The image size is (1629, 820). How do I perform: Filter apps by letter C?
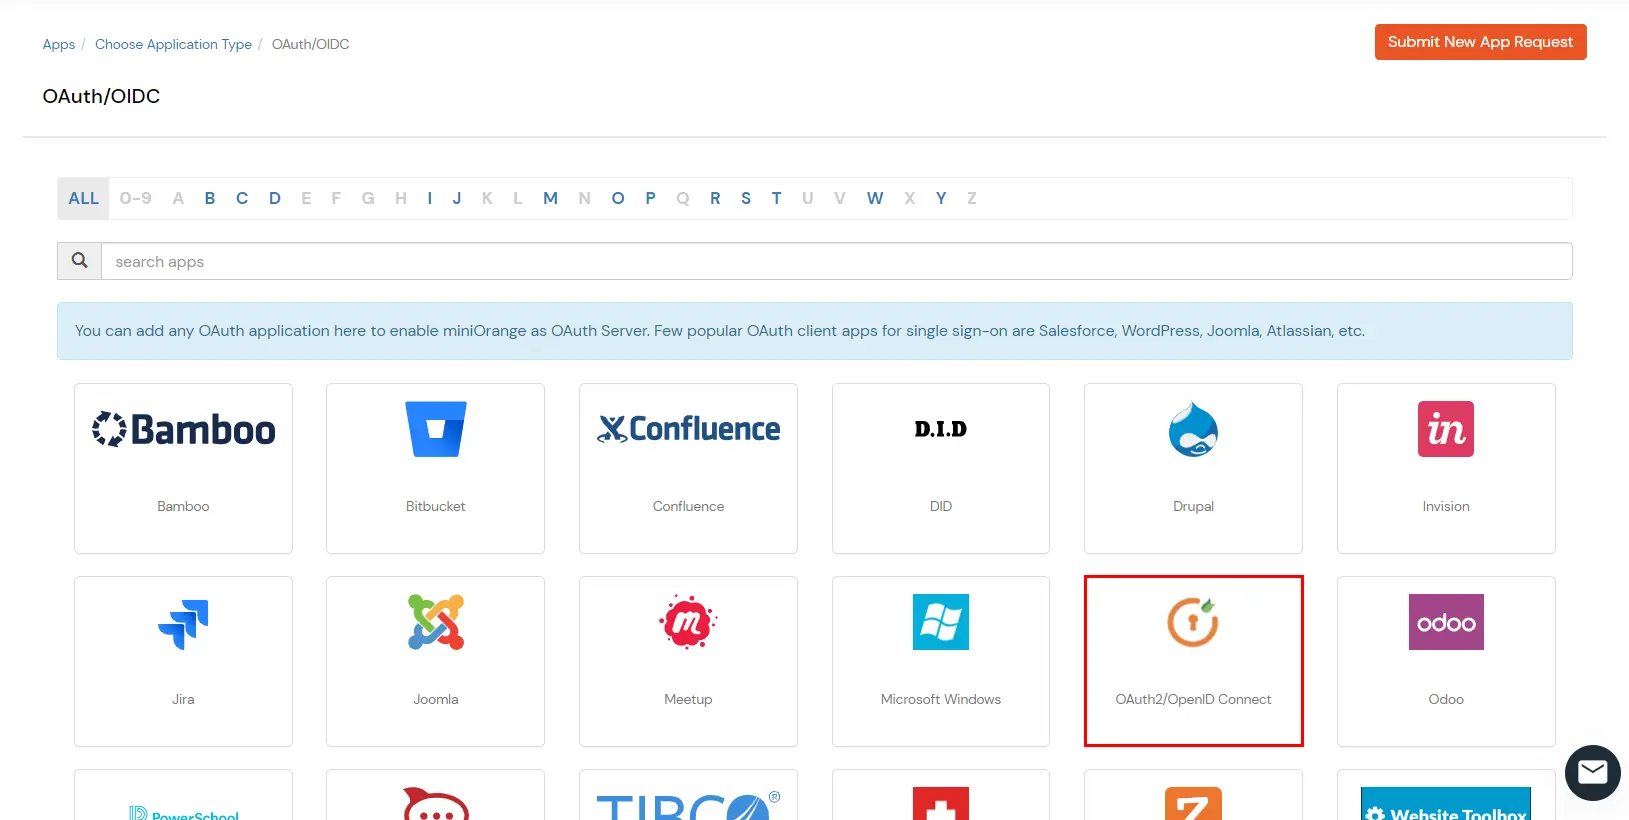[x=242, y=198]
